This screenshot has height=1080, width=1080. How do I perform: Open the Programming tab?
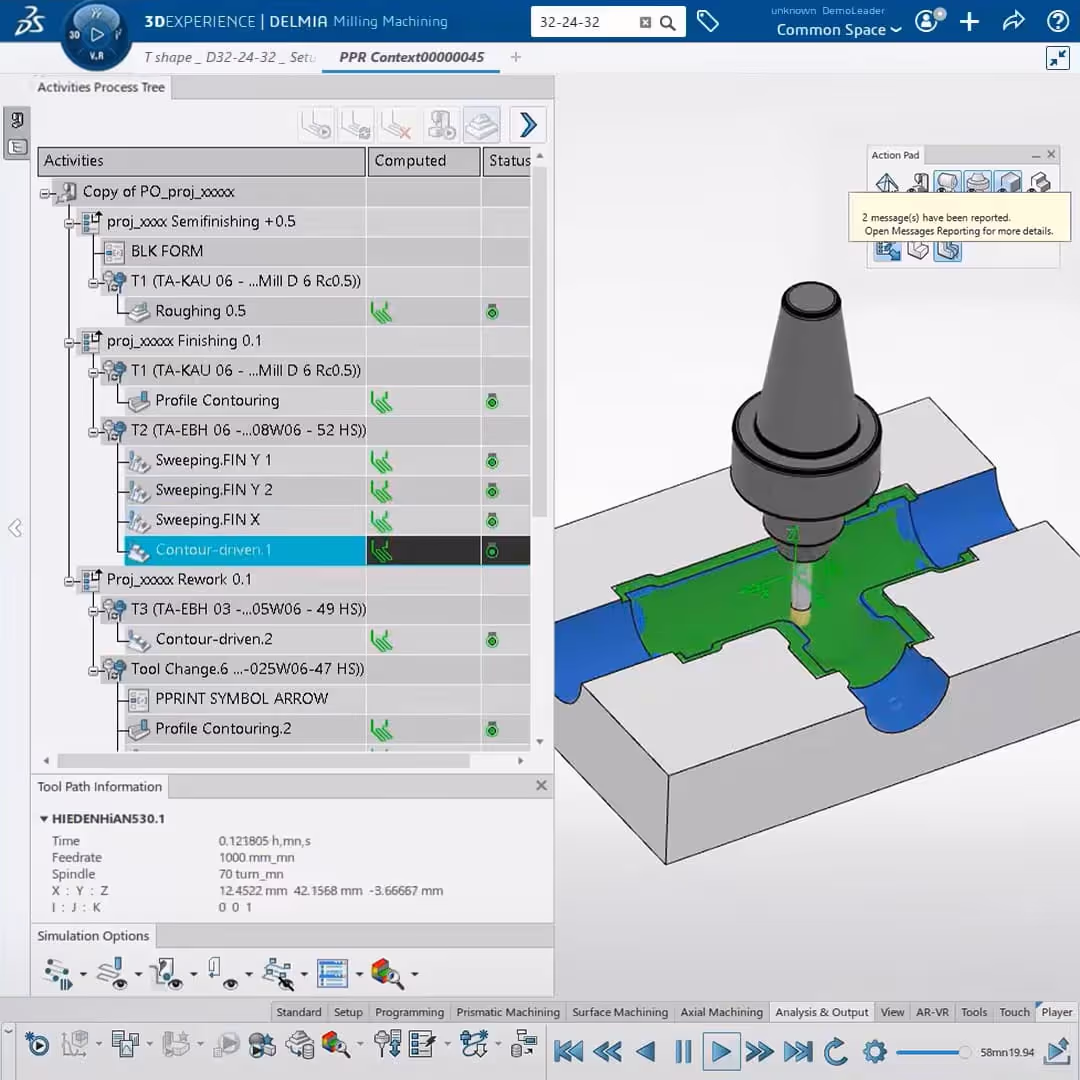click(x=409, y=1012)
